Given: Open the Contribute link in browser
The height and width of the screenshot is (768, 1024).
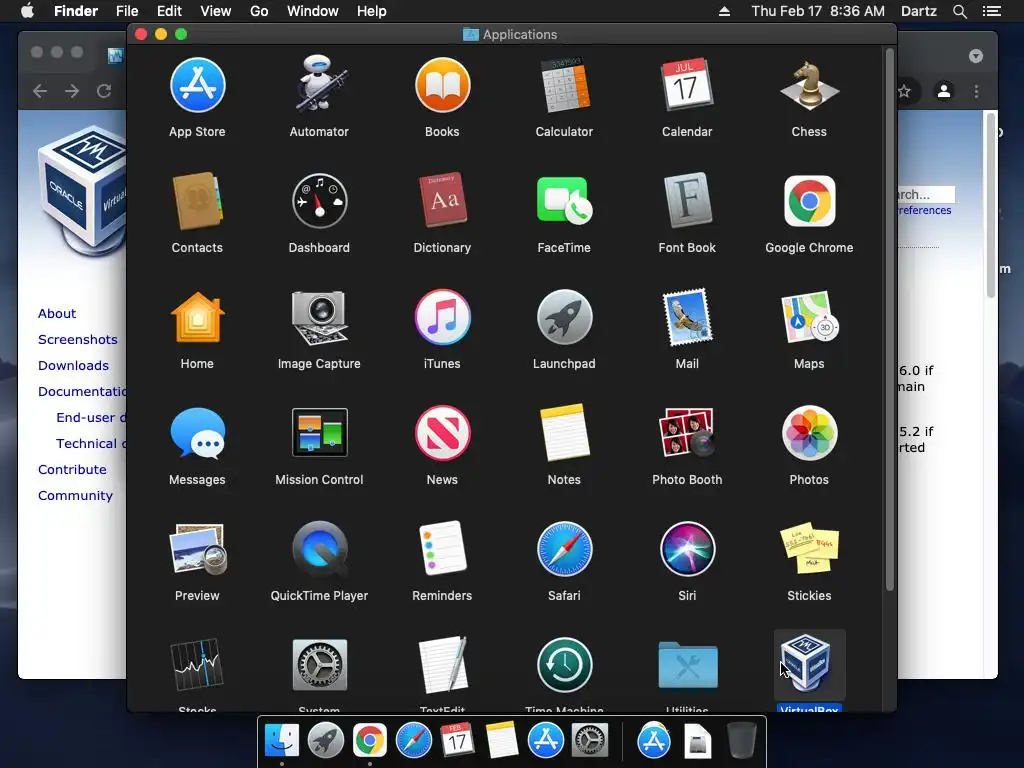Looking at the screenshot, I should [72, 470].
